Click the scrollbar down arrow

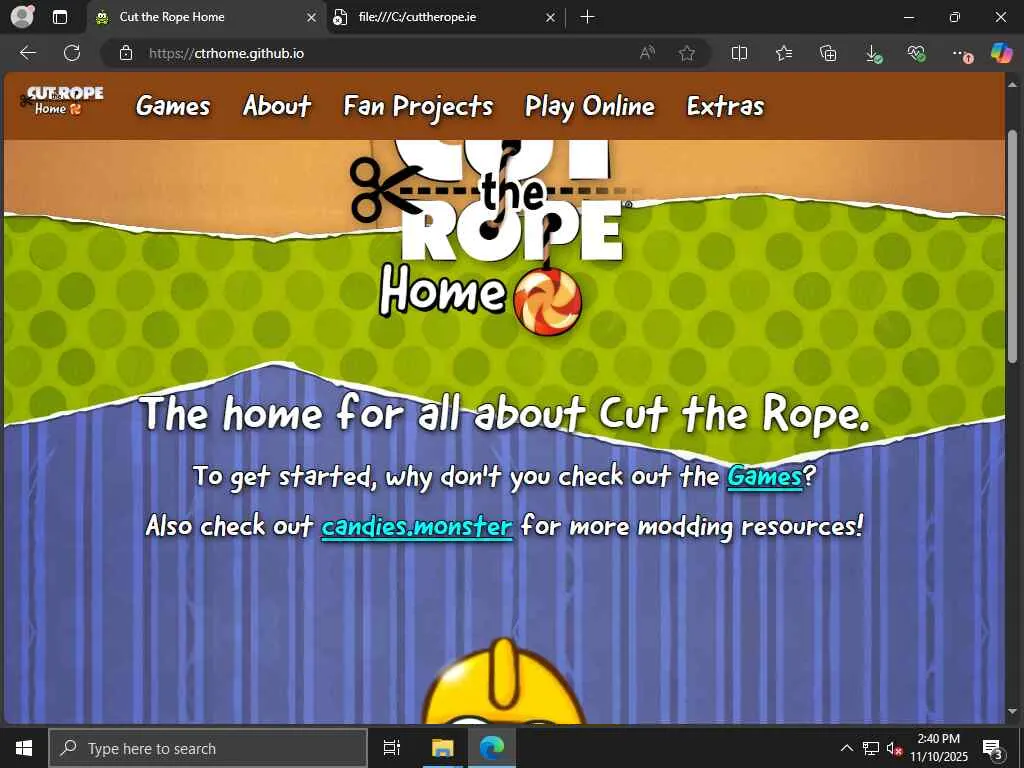click(x=1012, y=711)
